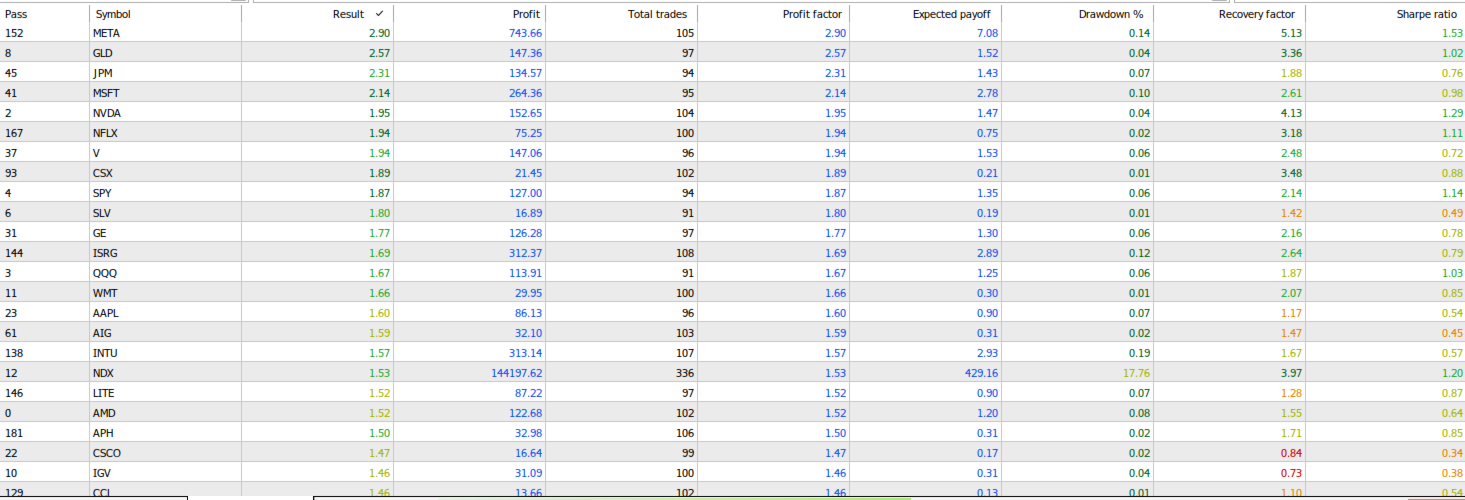Select the QQQ symbol cell
Image resolution: width=1465 pixels, height=500 pixels.
[x=165, y=273]
